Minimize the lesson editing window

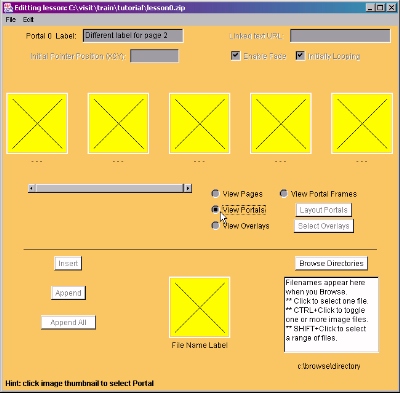point(370,7)
